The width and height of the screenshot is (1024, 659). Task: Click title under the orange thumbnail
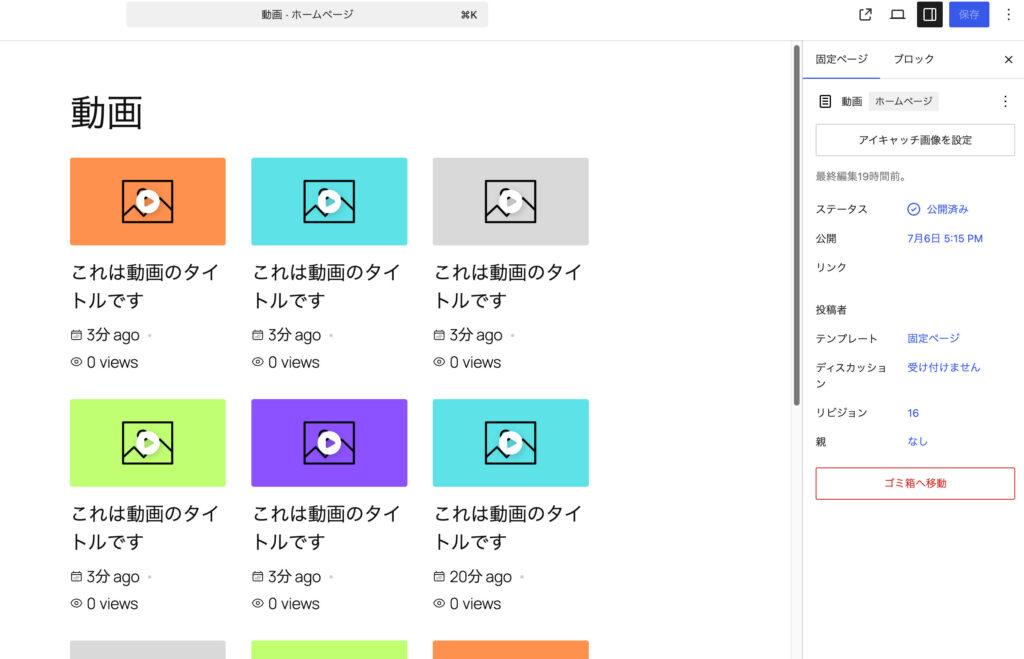(x=144, y=286)
